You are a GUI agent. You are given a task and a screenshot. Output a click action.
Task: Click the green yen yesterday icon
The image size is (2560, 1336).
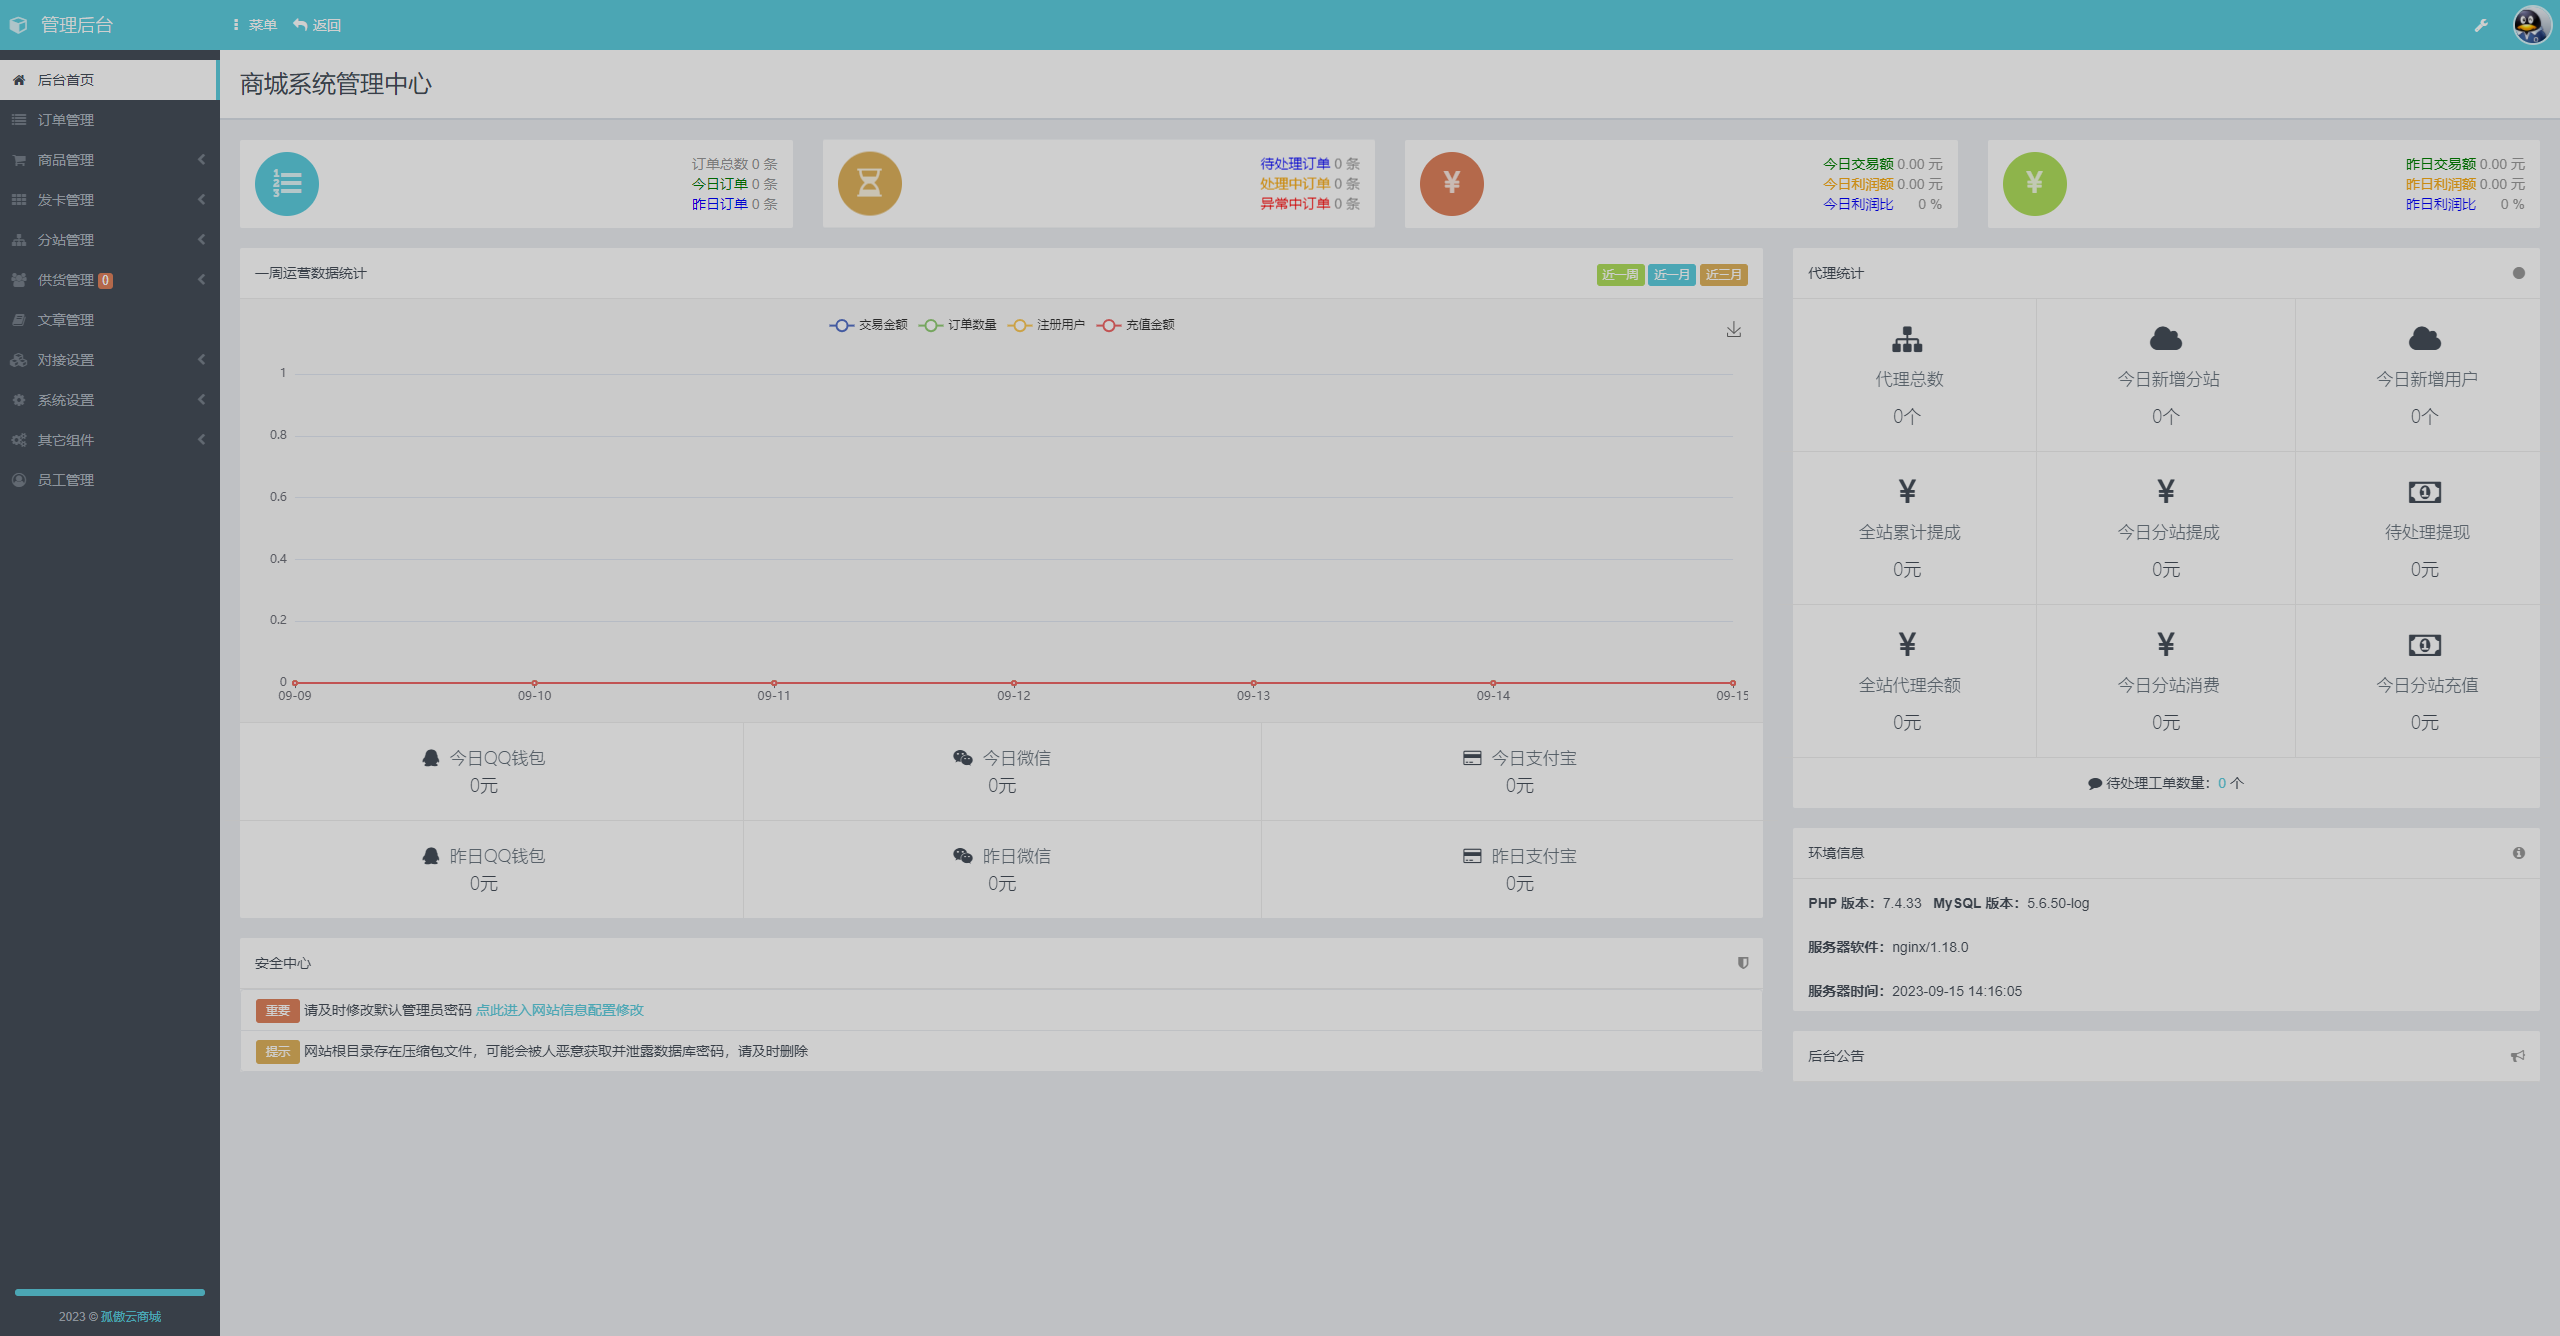2034,184
